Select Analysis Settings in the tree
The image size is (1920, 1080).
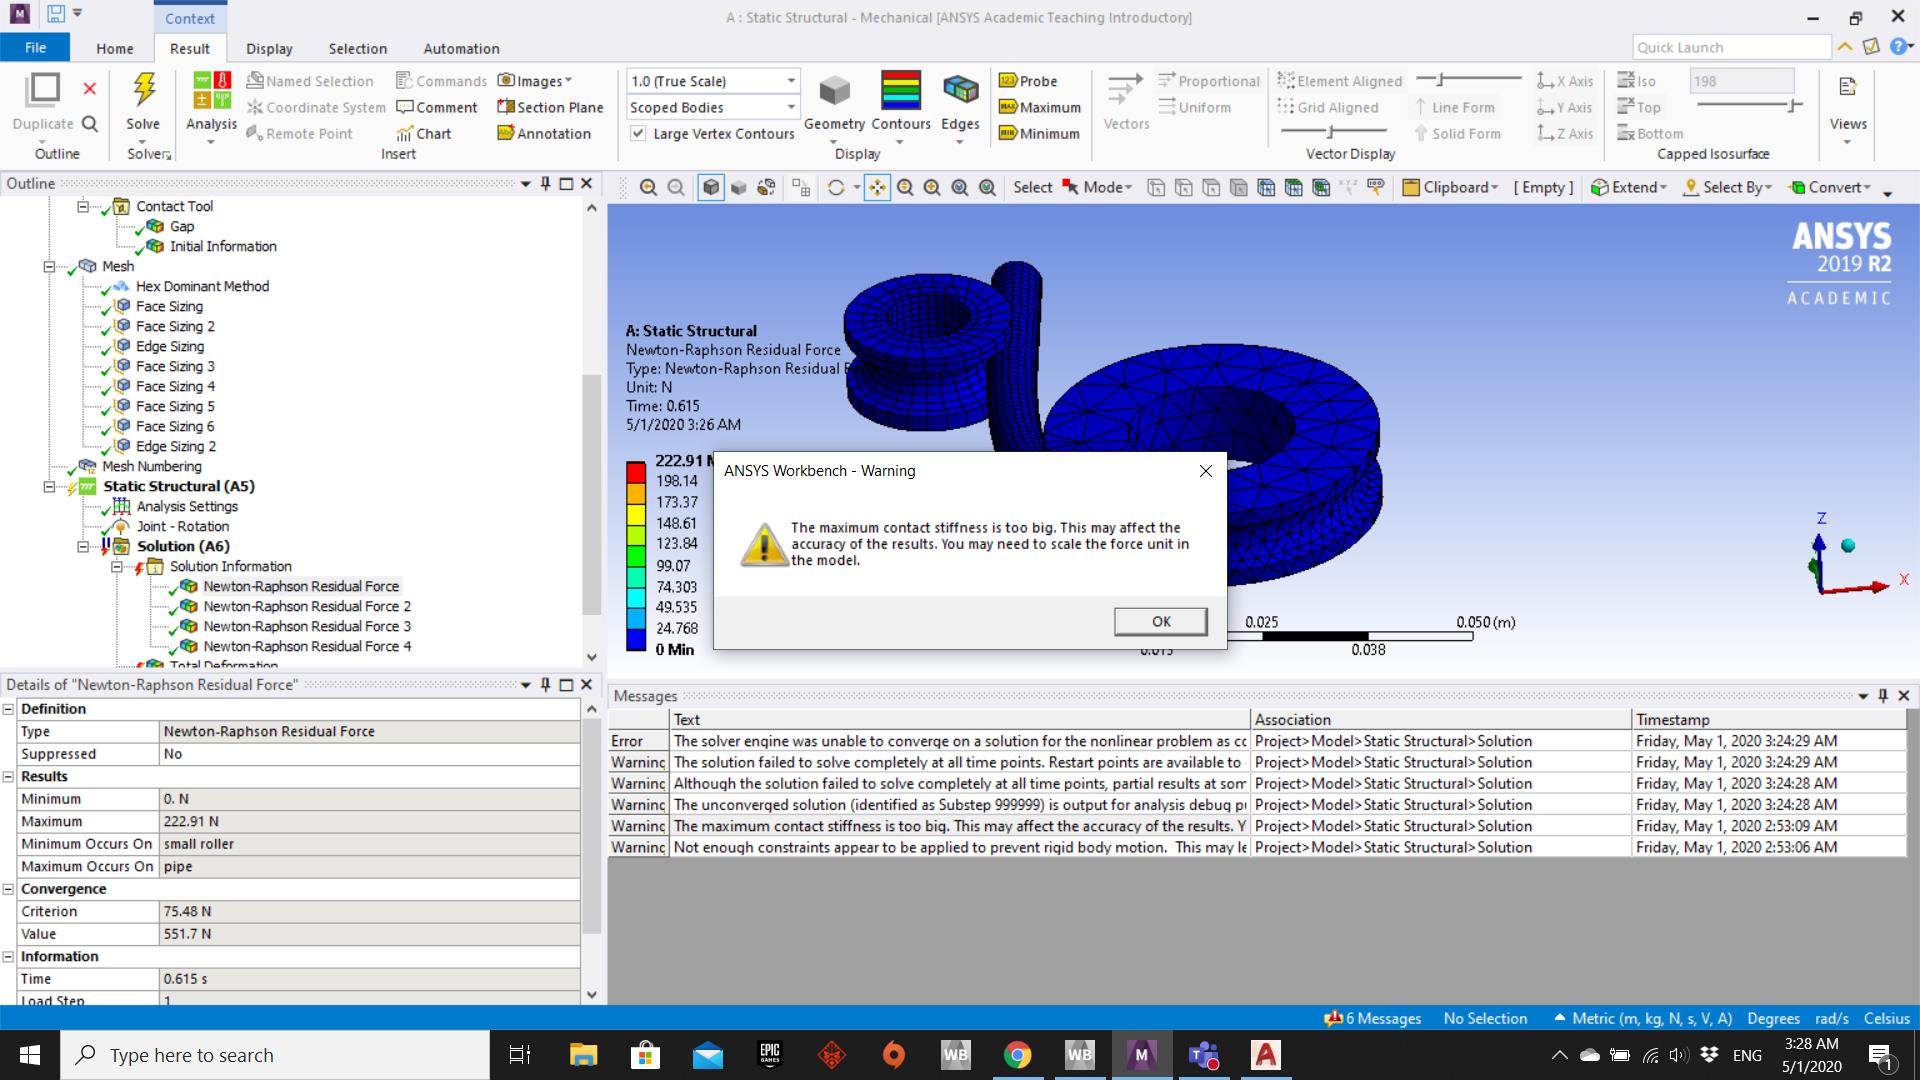tap(187, 506)
